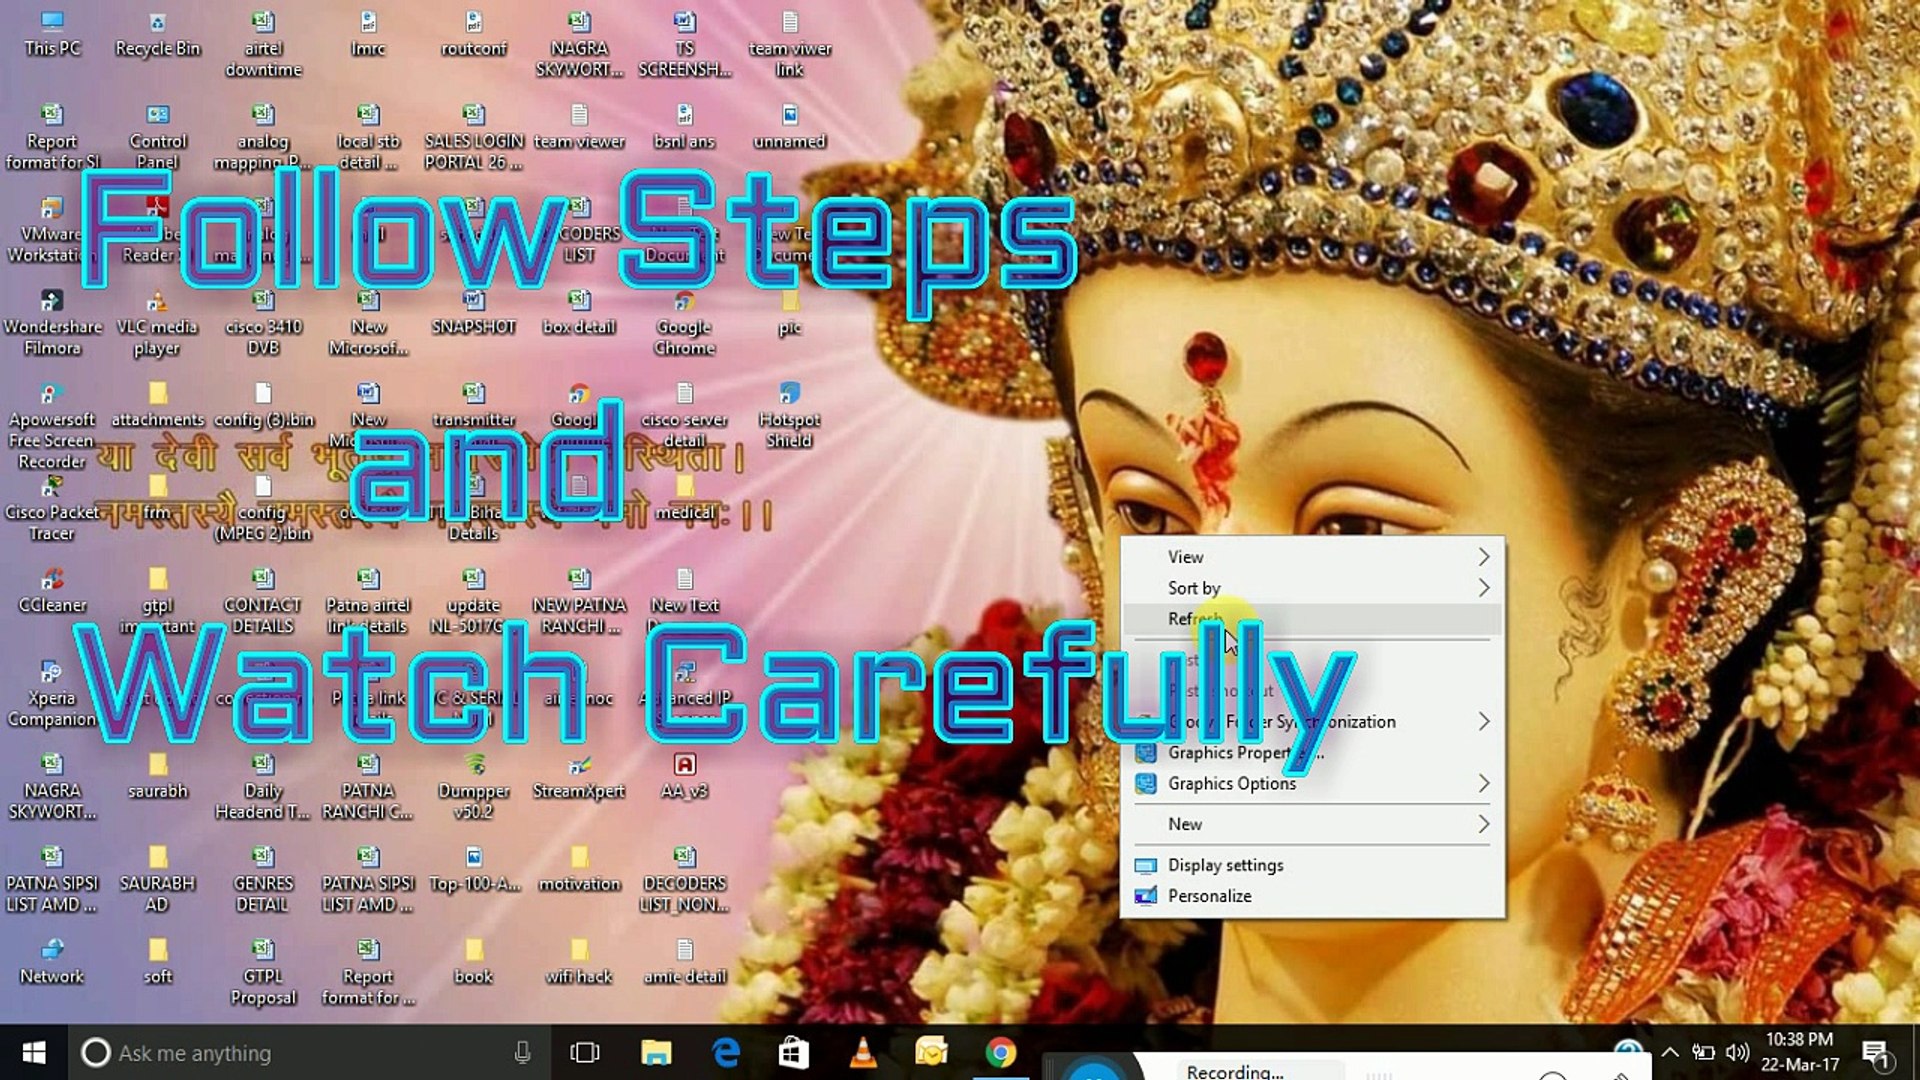
Task: Open VLC media player from the desktop
Action: 155,310
